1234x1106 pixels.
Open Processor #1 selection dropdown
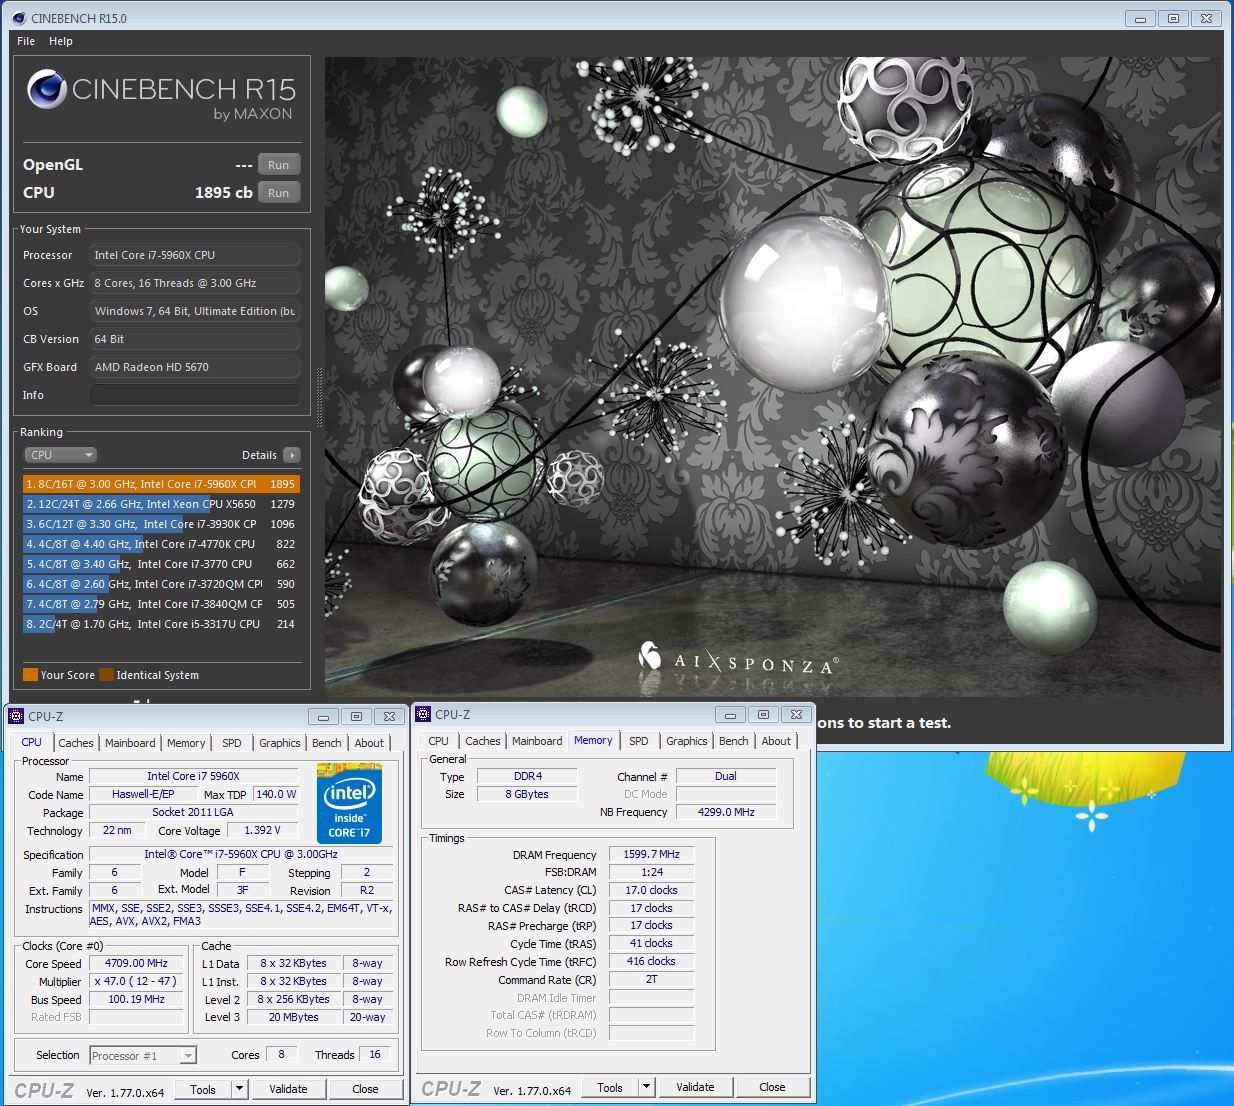pos(143,1055)
